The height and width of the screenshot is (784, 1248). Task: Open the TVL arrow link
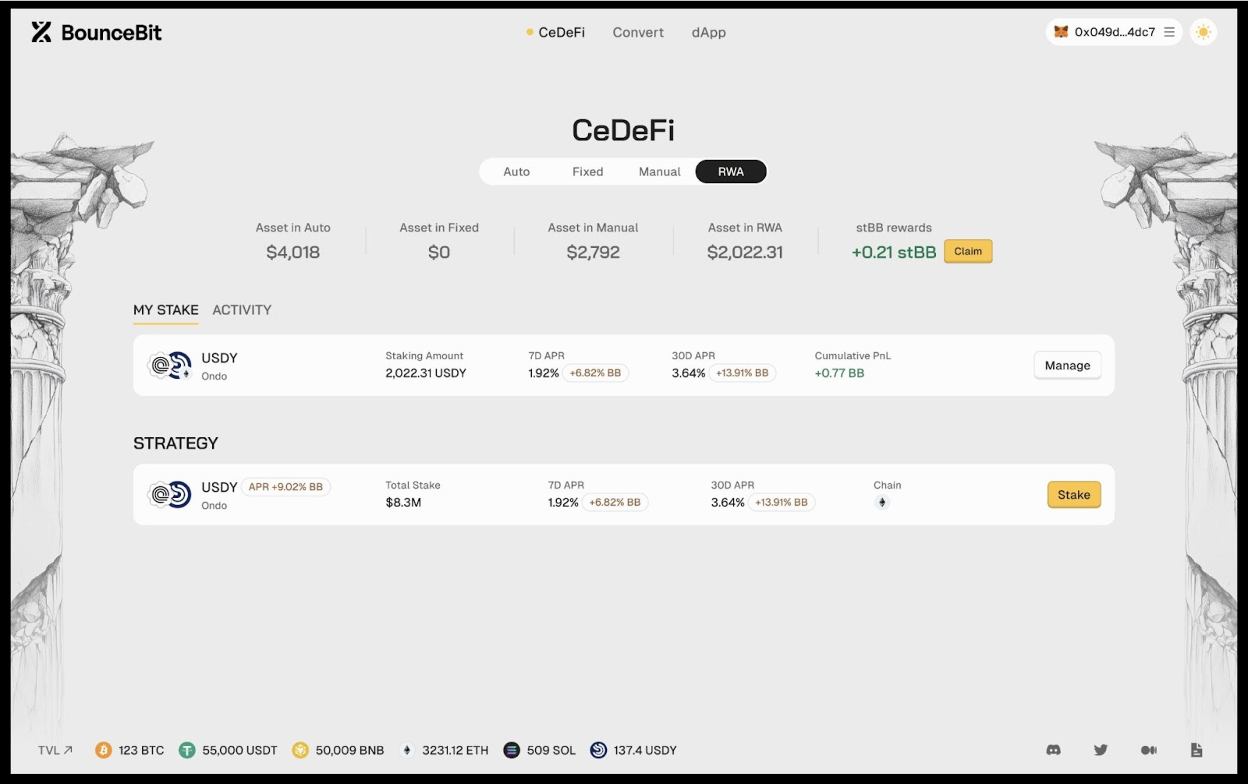(55, 750)
